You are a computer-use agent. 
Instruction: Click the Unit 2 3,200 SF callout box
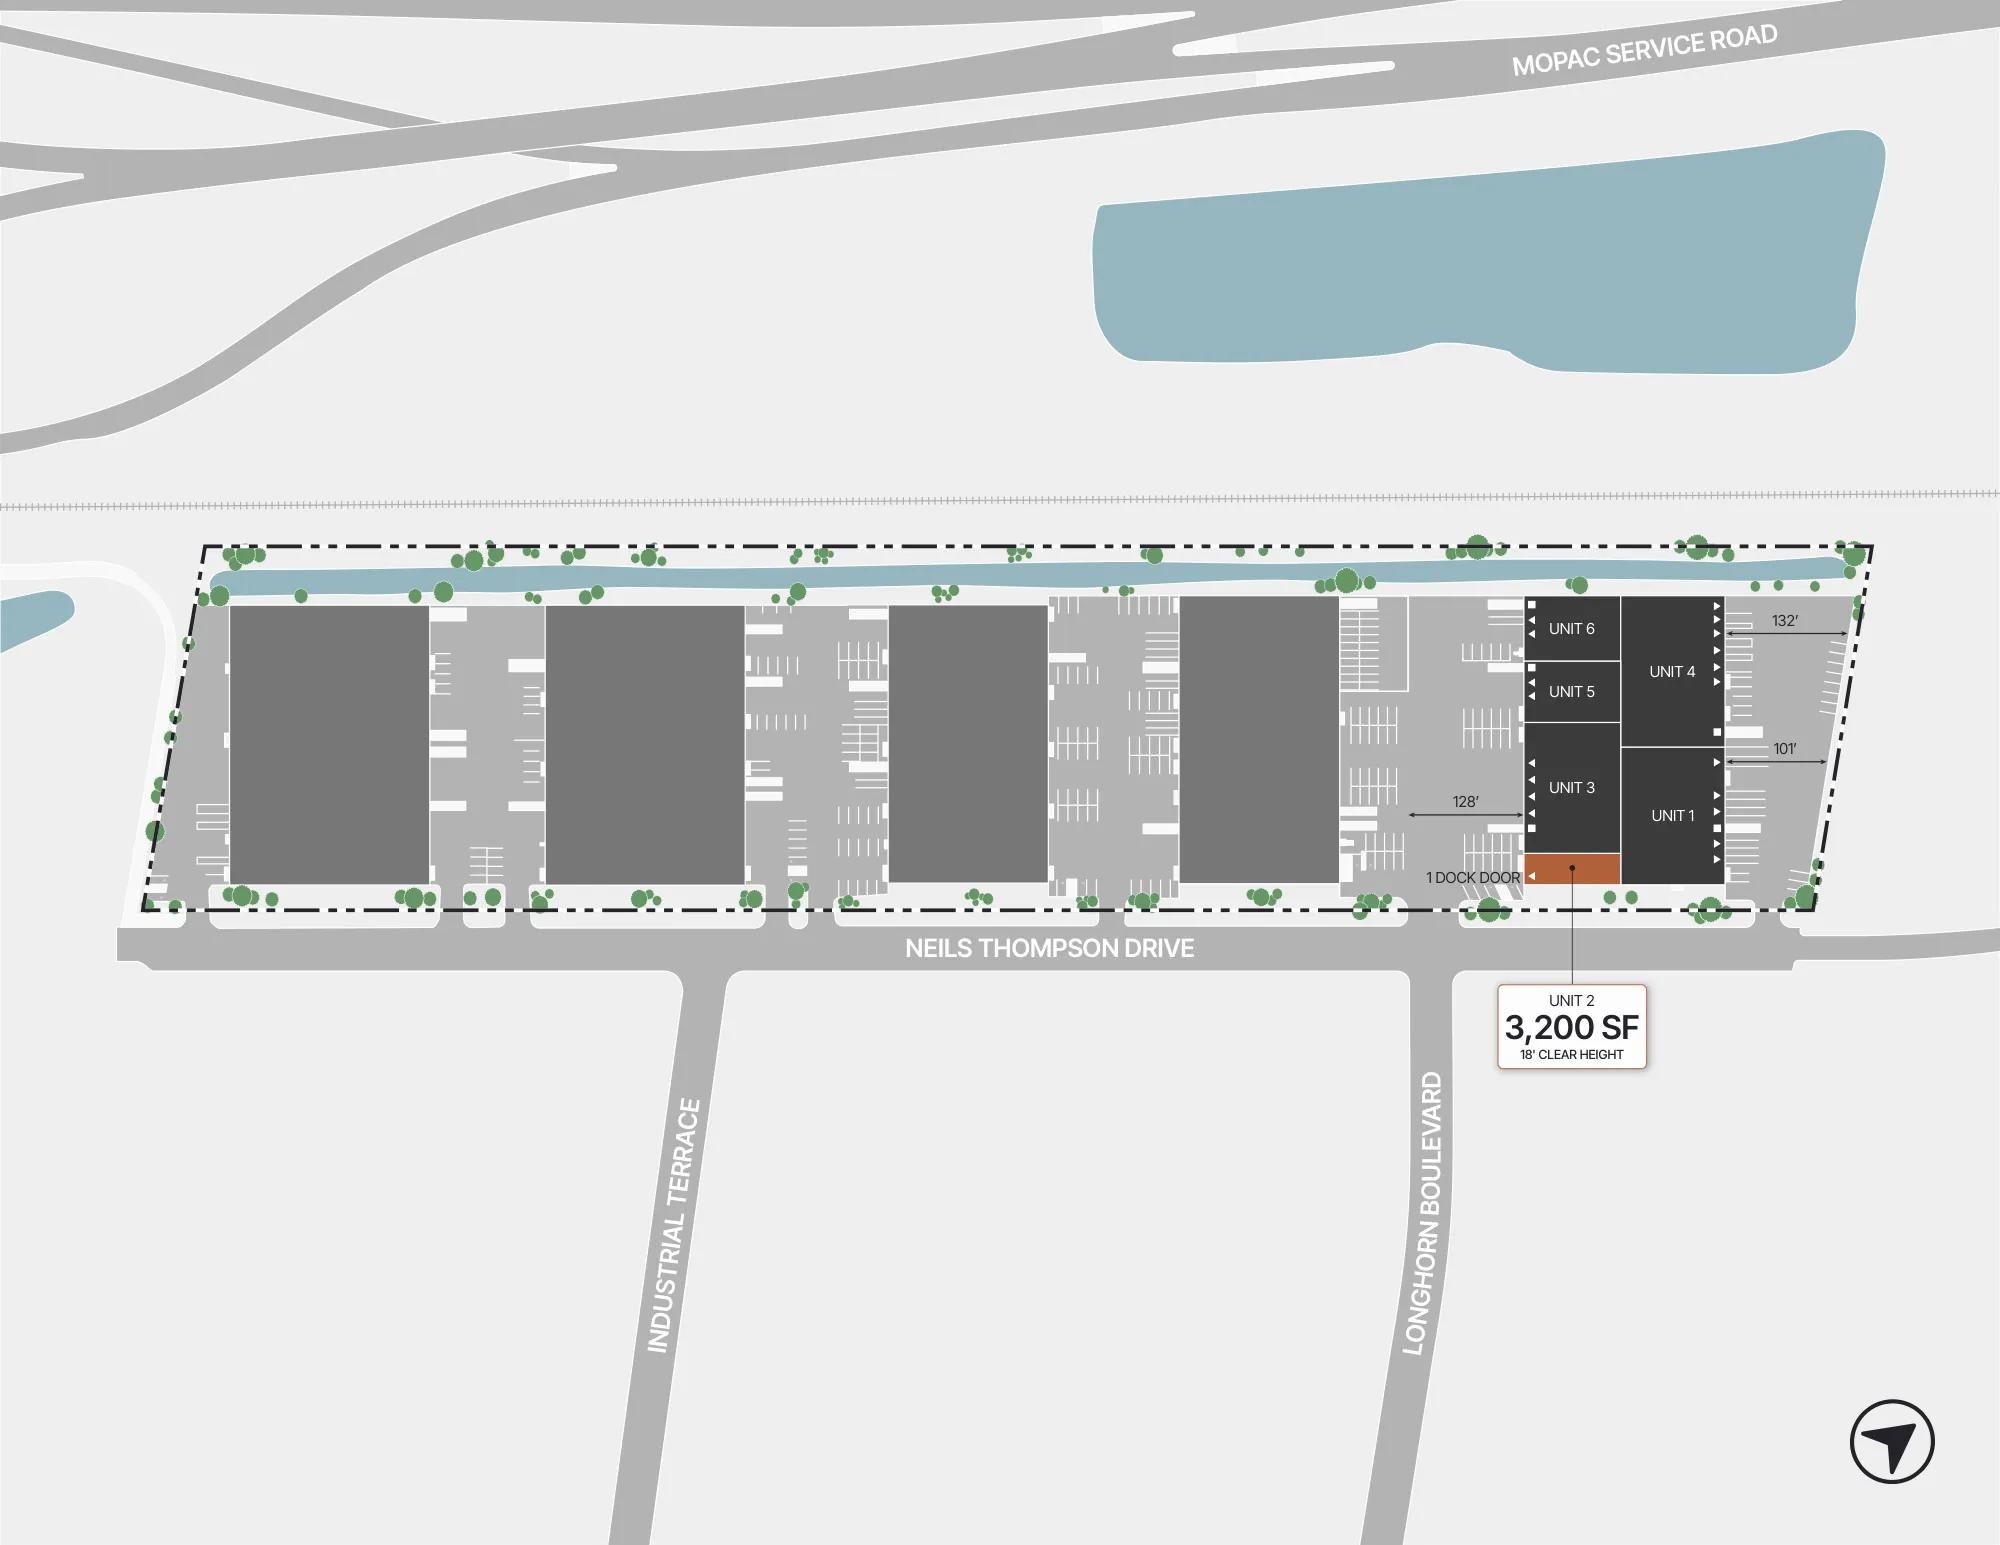tap(1571, 1026)
